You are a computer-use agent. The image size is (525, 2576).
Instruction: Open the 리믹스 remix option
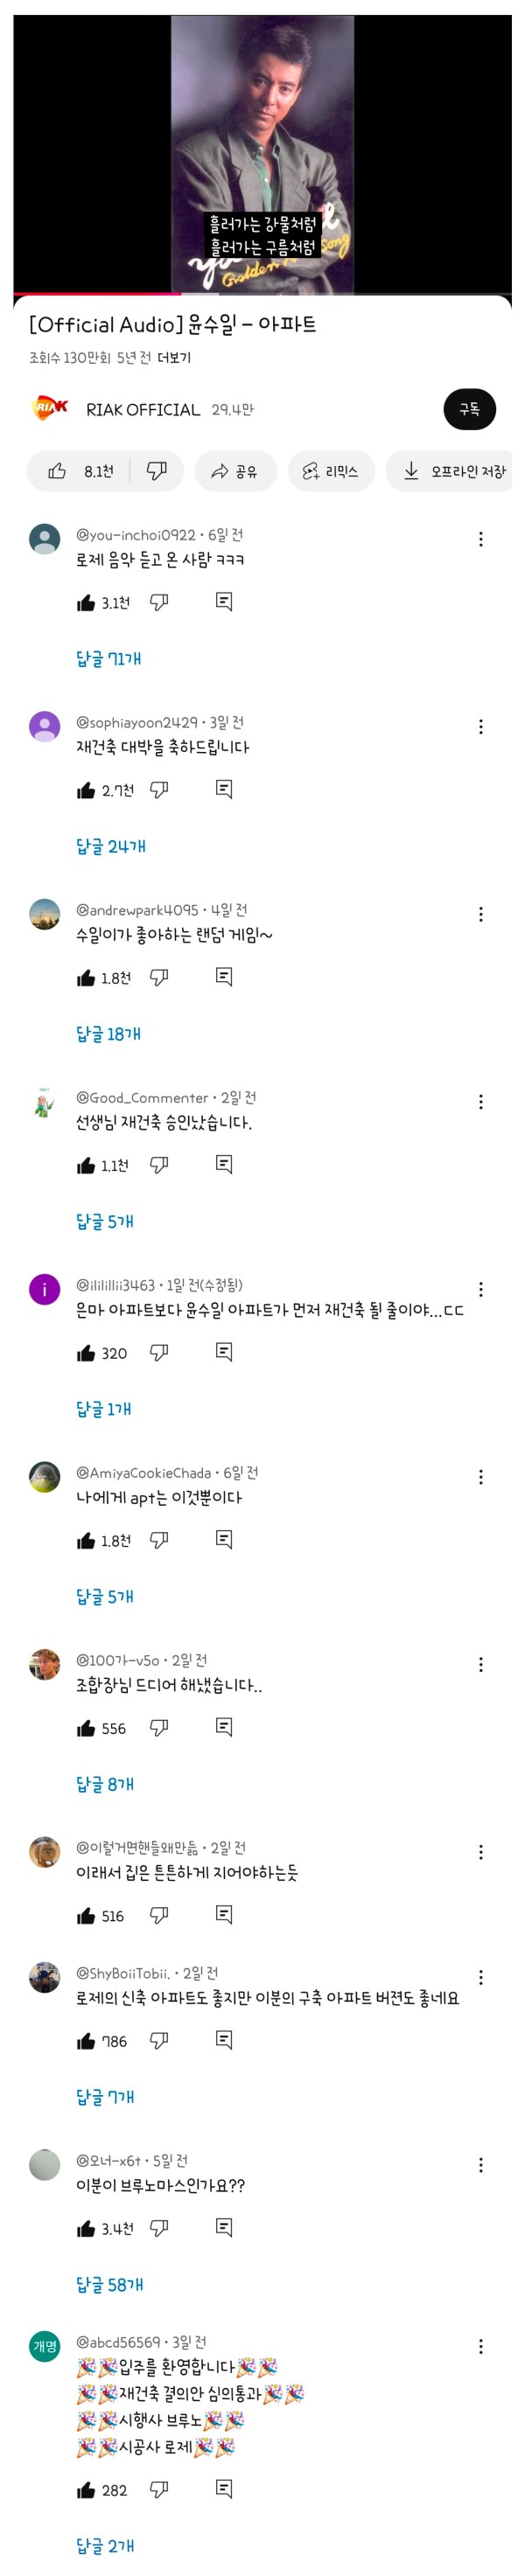pos(331,471)
